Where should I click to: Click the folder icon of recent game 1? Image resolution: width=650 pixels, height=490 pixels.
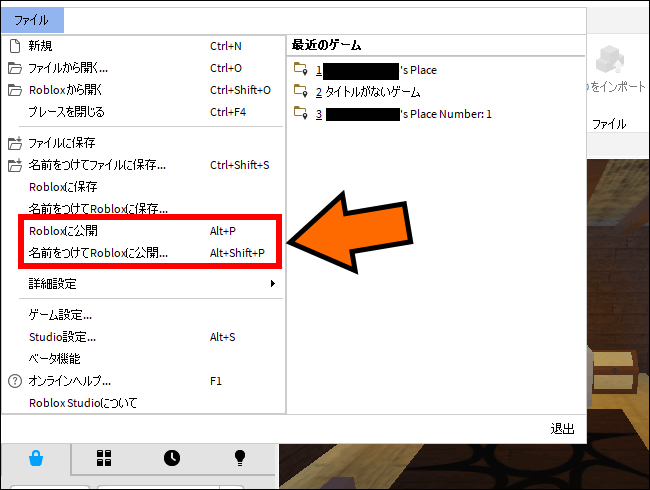(301, 69)
